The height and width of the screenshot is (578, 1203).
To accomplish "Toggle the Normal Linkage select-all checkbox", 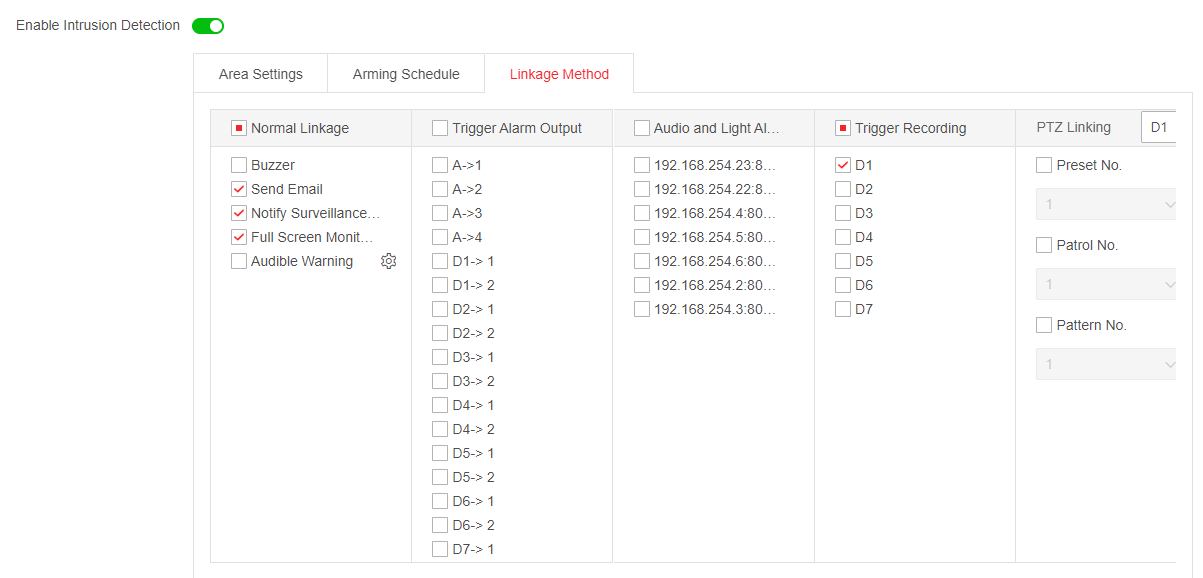I will coord(239,128).
